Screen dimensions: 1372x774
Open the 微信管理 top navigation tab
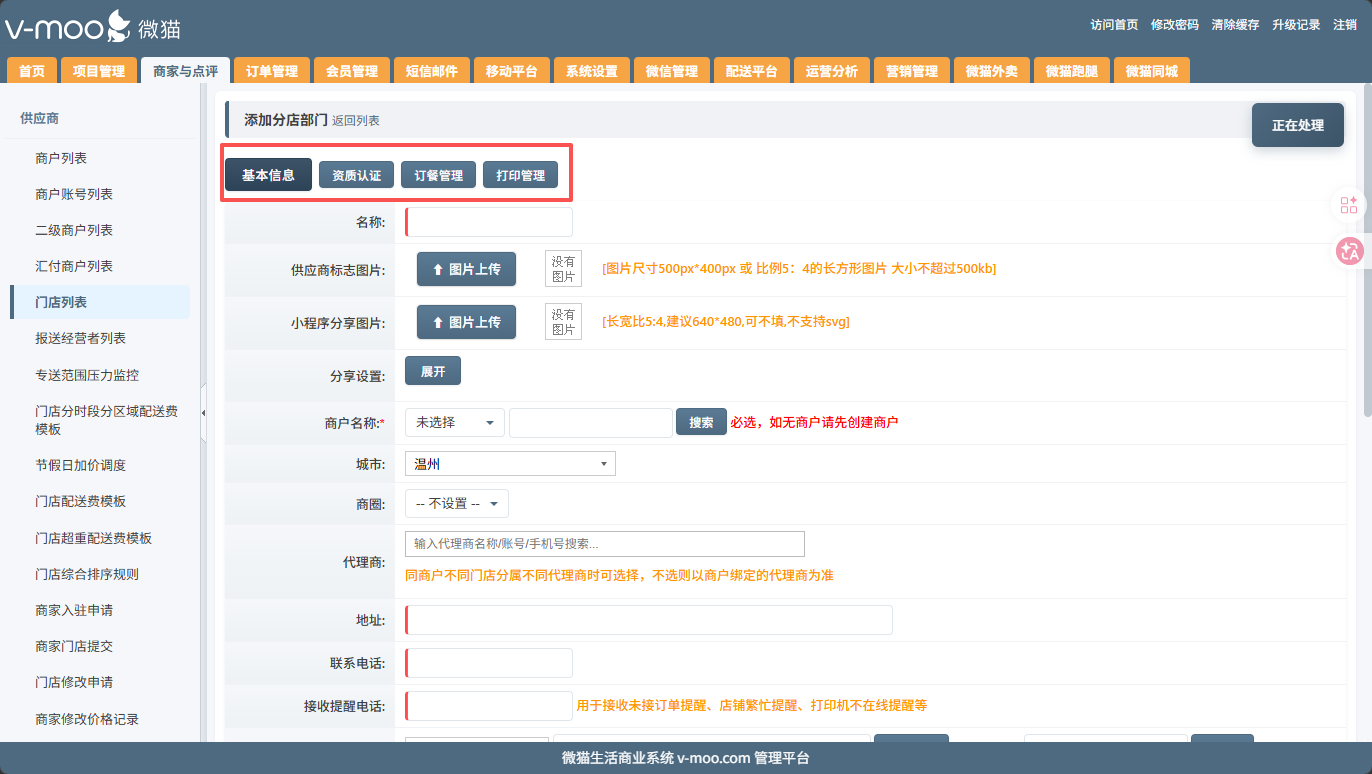point(671,71)
